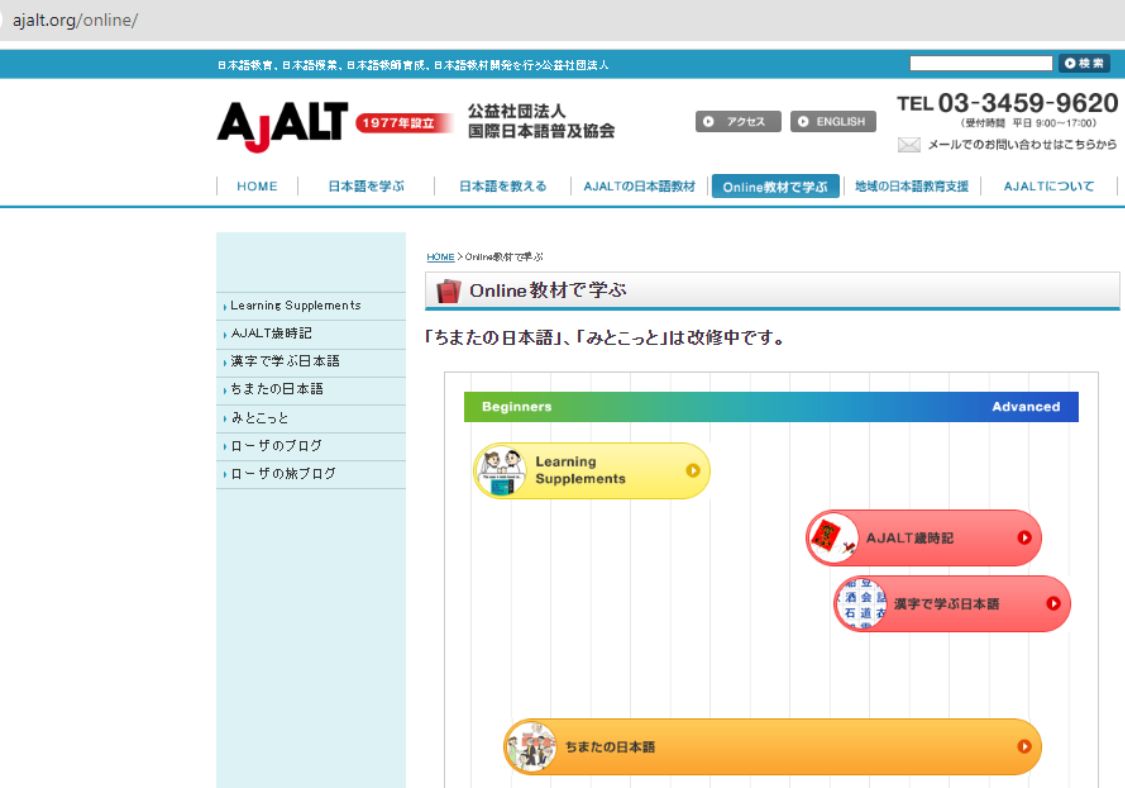
Task: Click the ajalt.org/online/ address bar URL
Action: click(75, 20)
